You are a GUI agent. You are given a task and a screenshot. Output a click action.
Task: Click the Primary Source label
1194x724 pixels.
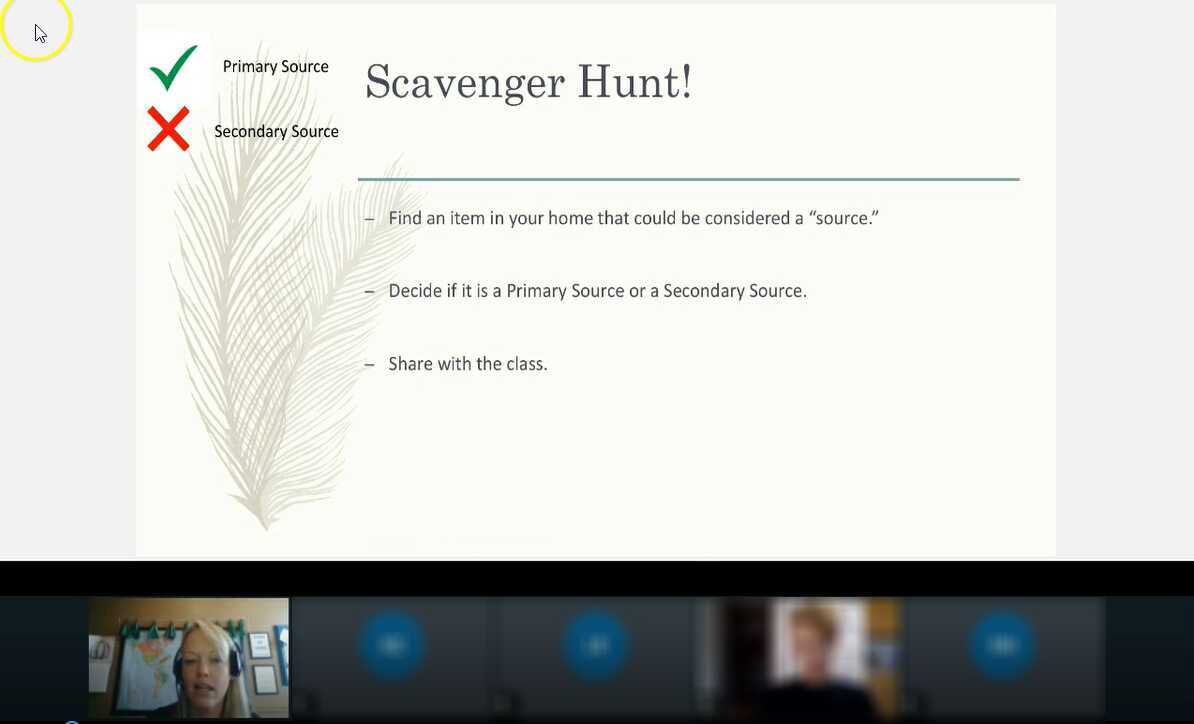[x=276, y=66]
